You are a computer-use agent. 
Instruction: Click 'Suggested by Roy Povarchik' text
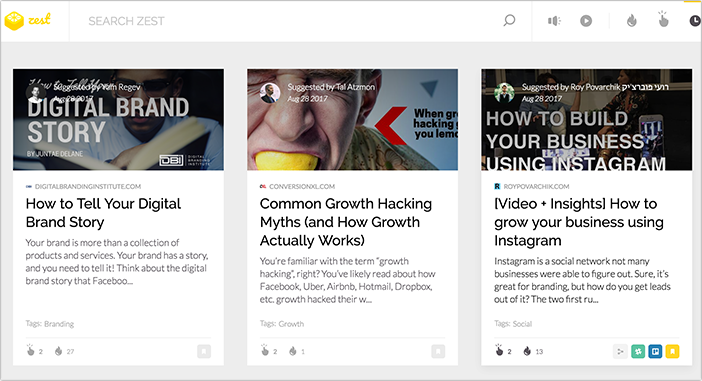pos(595,87)
